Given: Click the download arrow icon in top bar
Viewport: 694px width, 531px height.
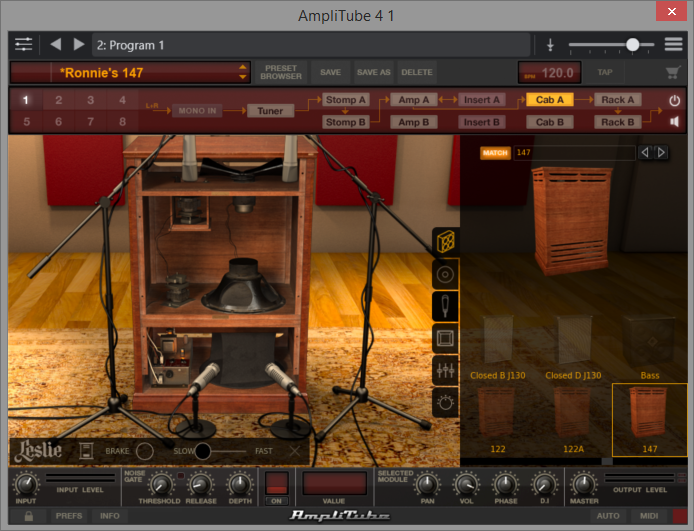Looking at the screenshot, I should [550, 45].
